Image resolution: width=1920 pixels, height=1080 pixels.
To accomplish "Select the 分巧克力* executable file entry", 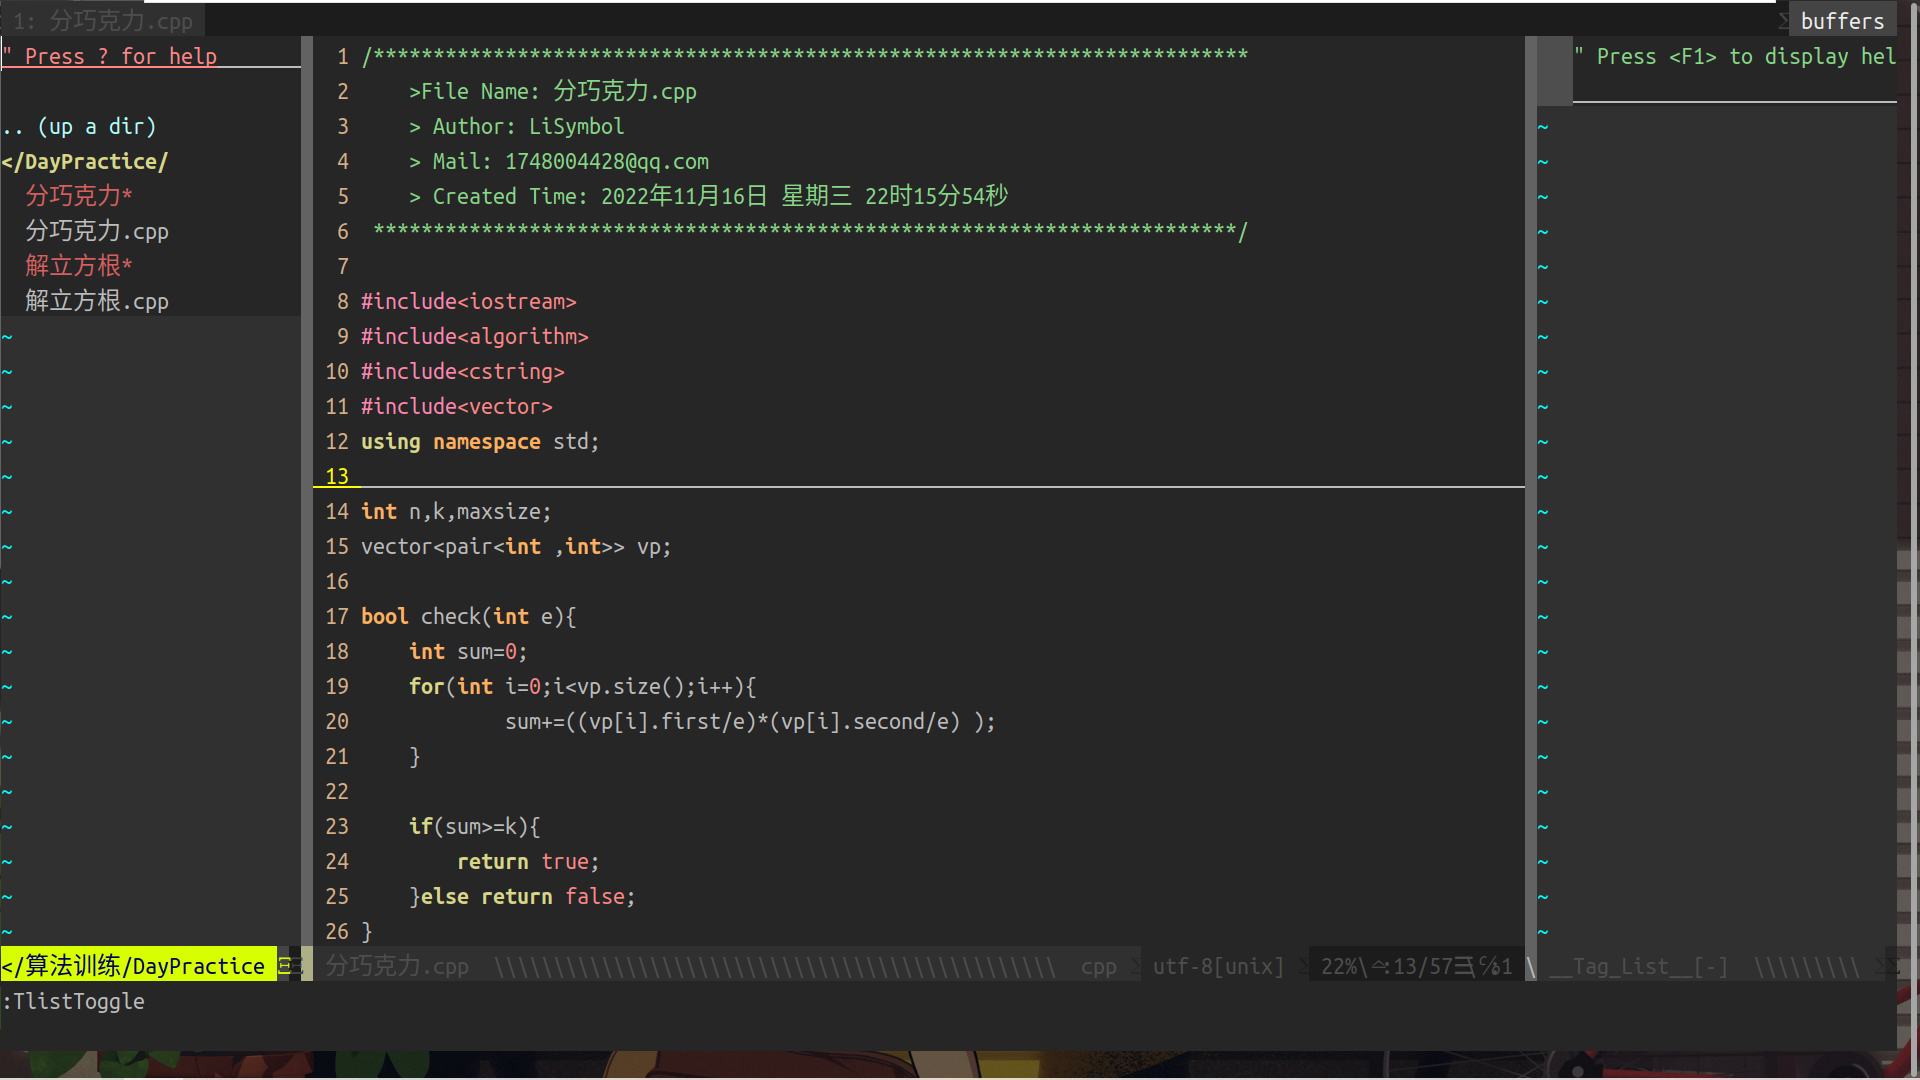I will pyautogui.click(x=79, y=196).
